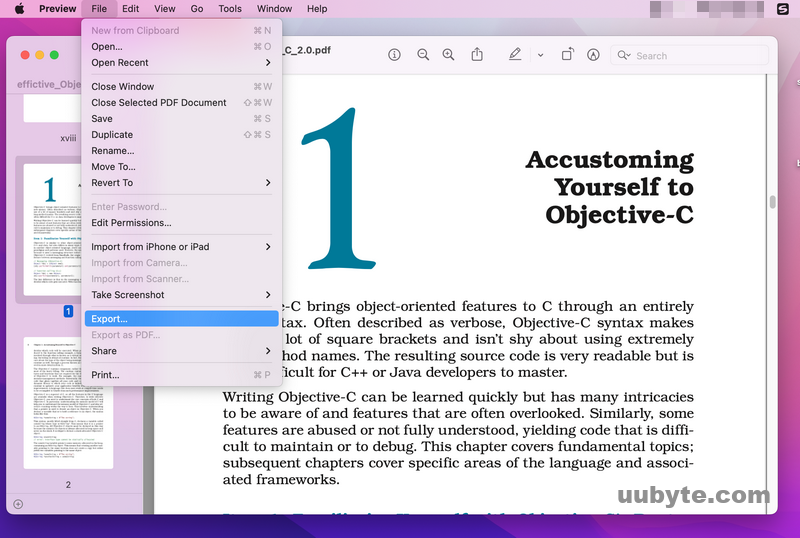Open the Apple menu
The height and width of the screenshot is (538, 800).
(19, 9)
